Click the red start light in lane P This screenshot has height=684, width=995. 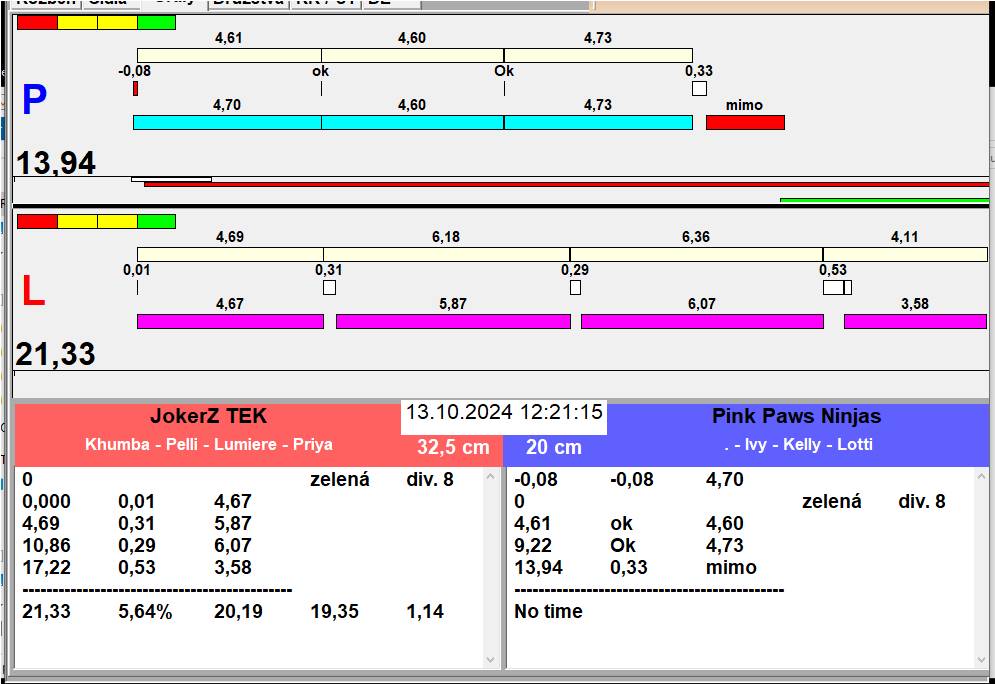coord(37,22)
